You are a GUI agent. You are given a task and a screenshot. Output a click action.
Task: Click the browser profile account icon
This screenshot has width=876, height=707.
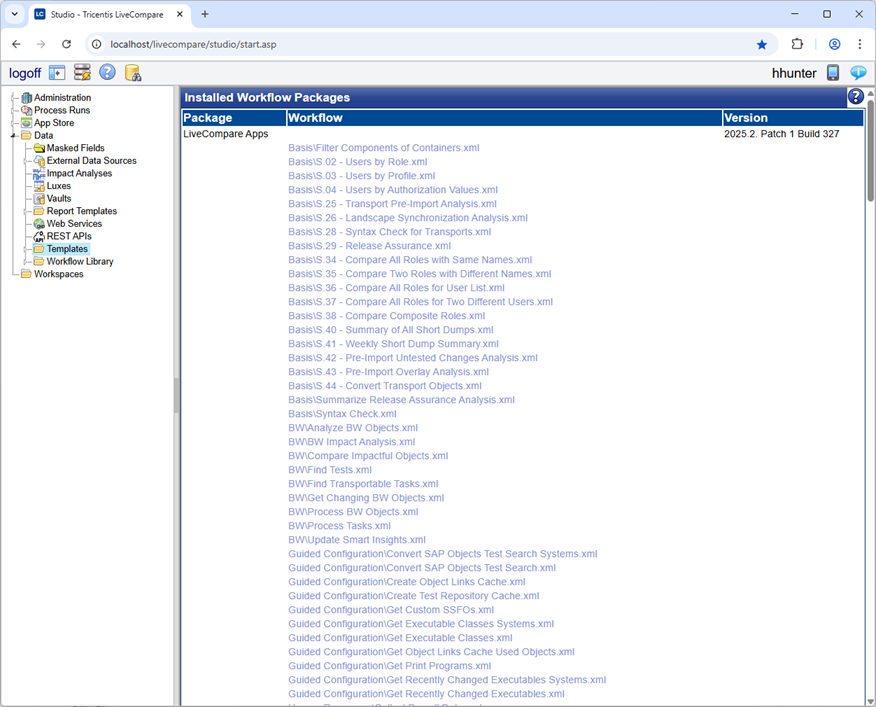pyautogui.click(x=834, y=45)
